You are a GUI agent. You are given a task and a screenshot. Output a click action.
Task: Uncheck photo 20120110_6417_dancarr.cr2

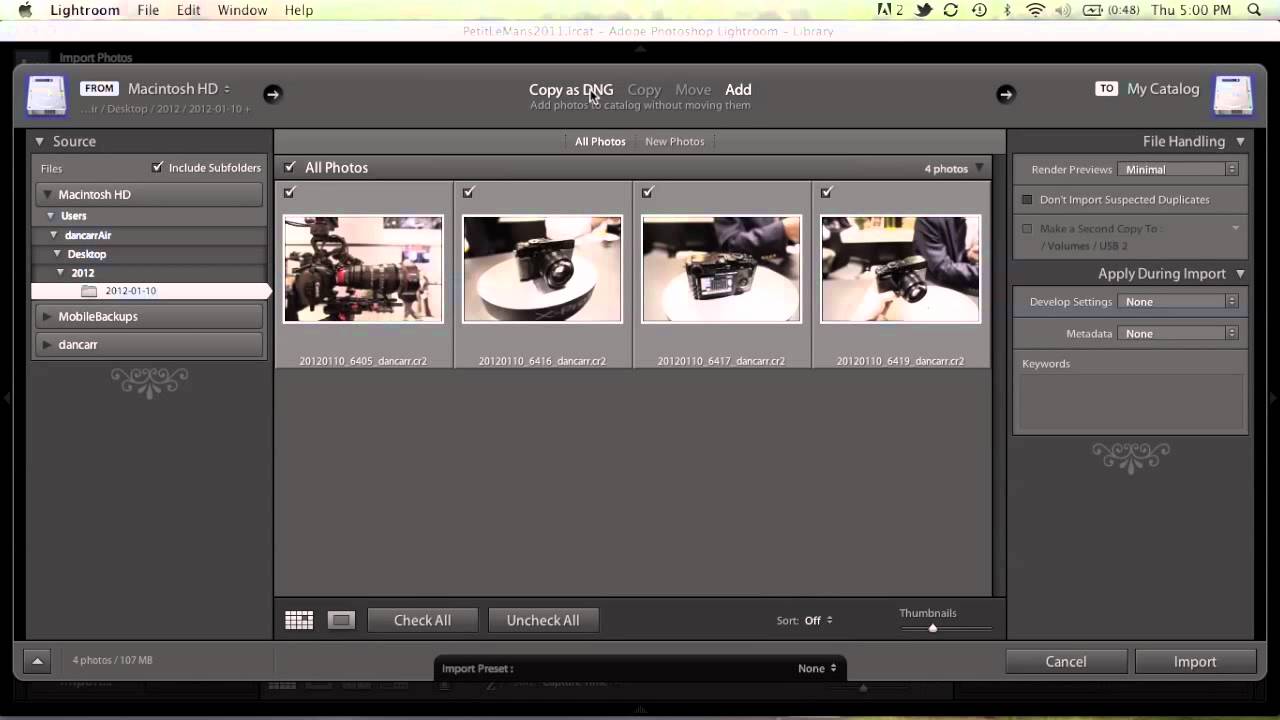click(x=647, y=192)
